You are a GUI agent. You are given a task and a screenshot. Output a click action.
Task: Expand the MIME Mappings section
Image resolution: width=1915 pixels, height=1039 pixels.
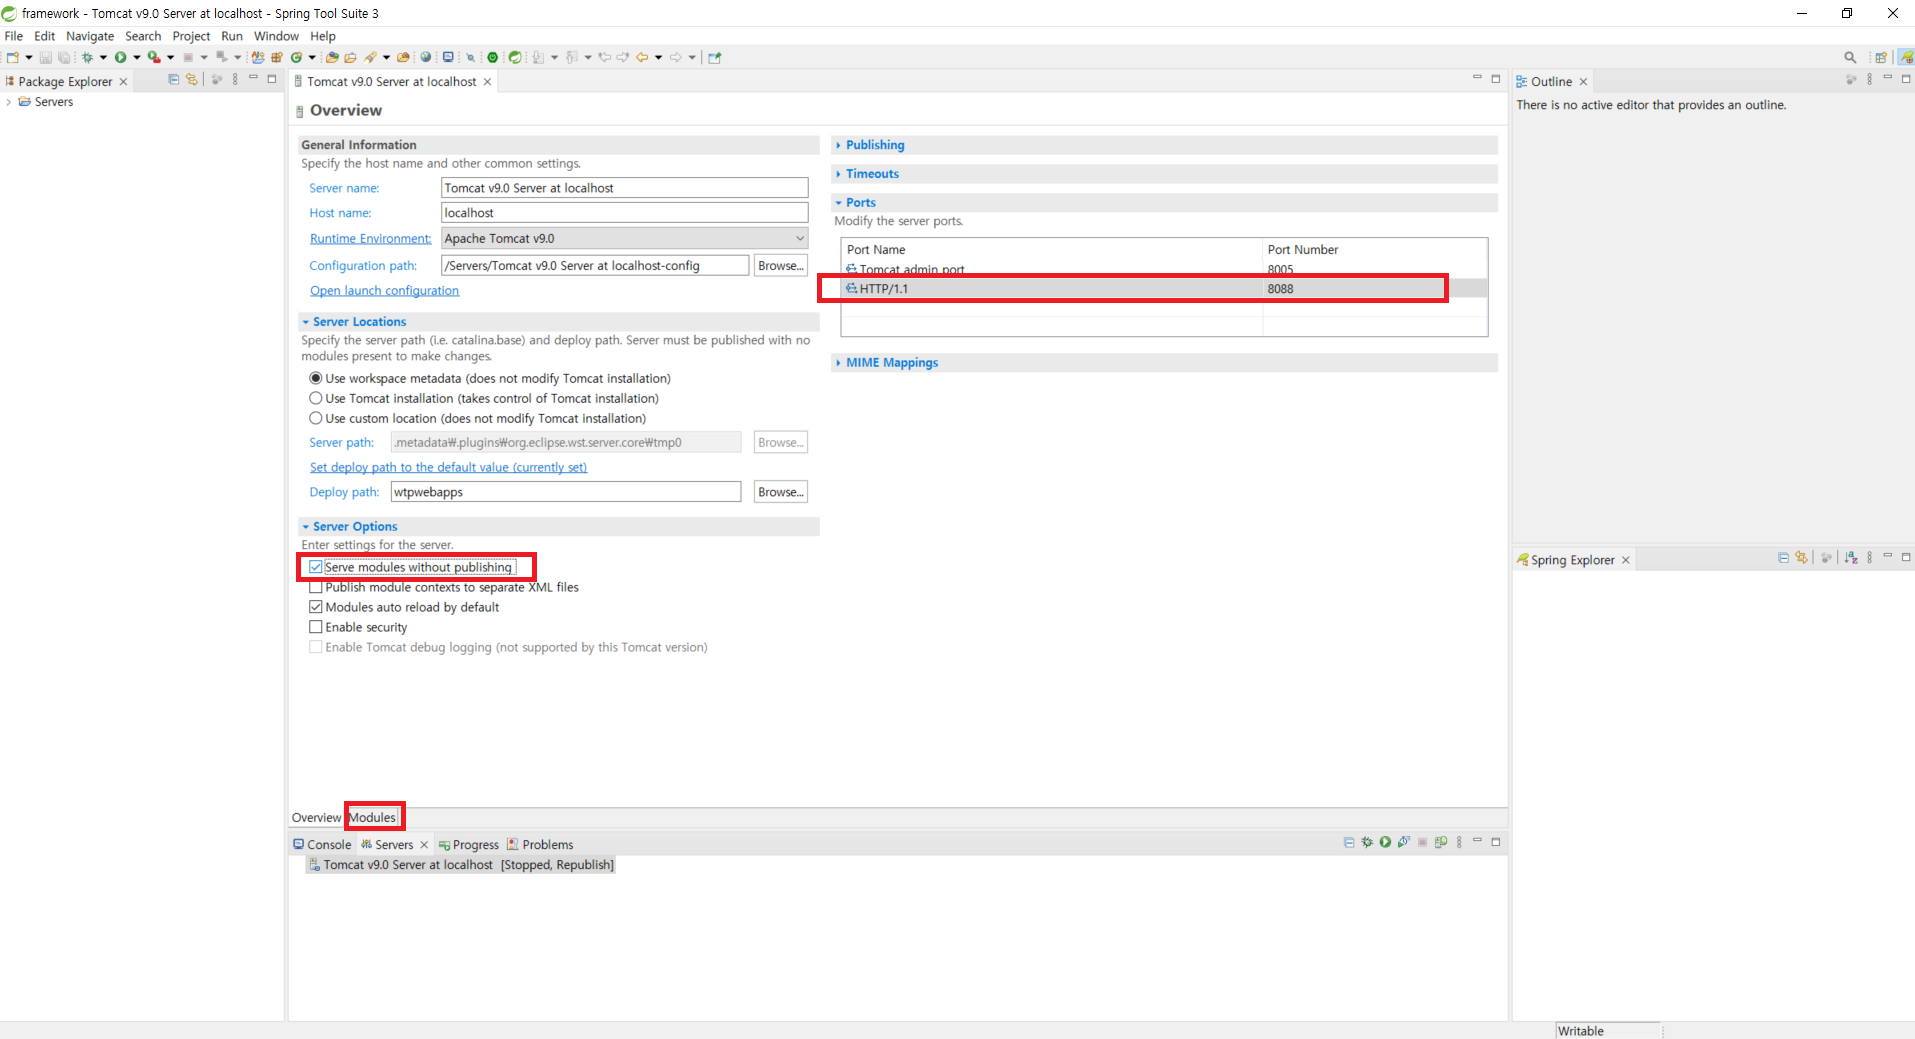[x=892, y=362]
